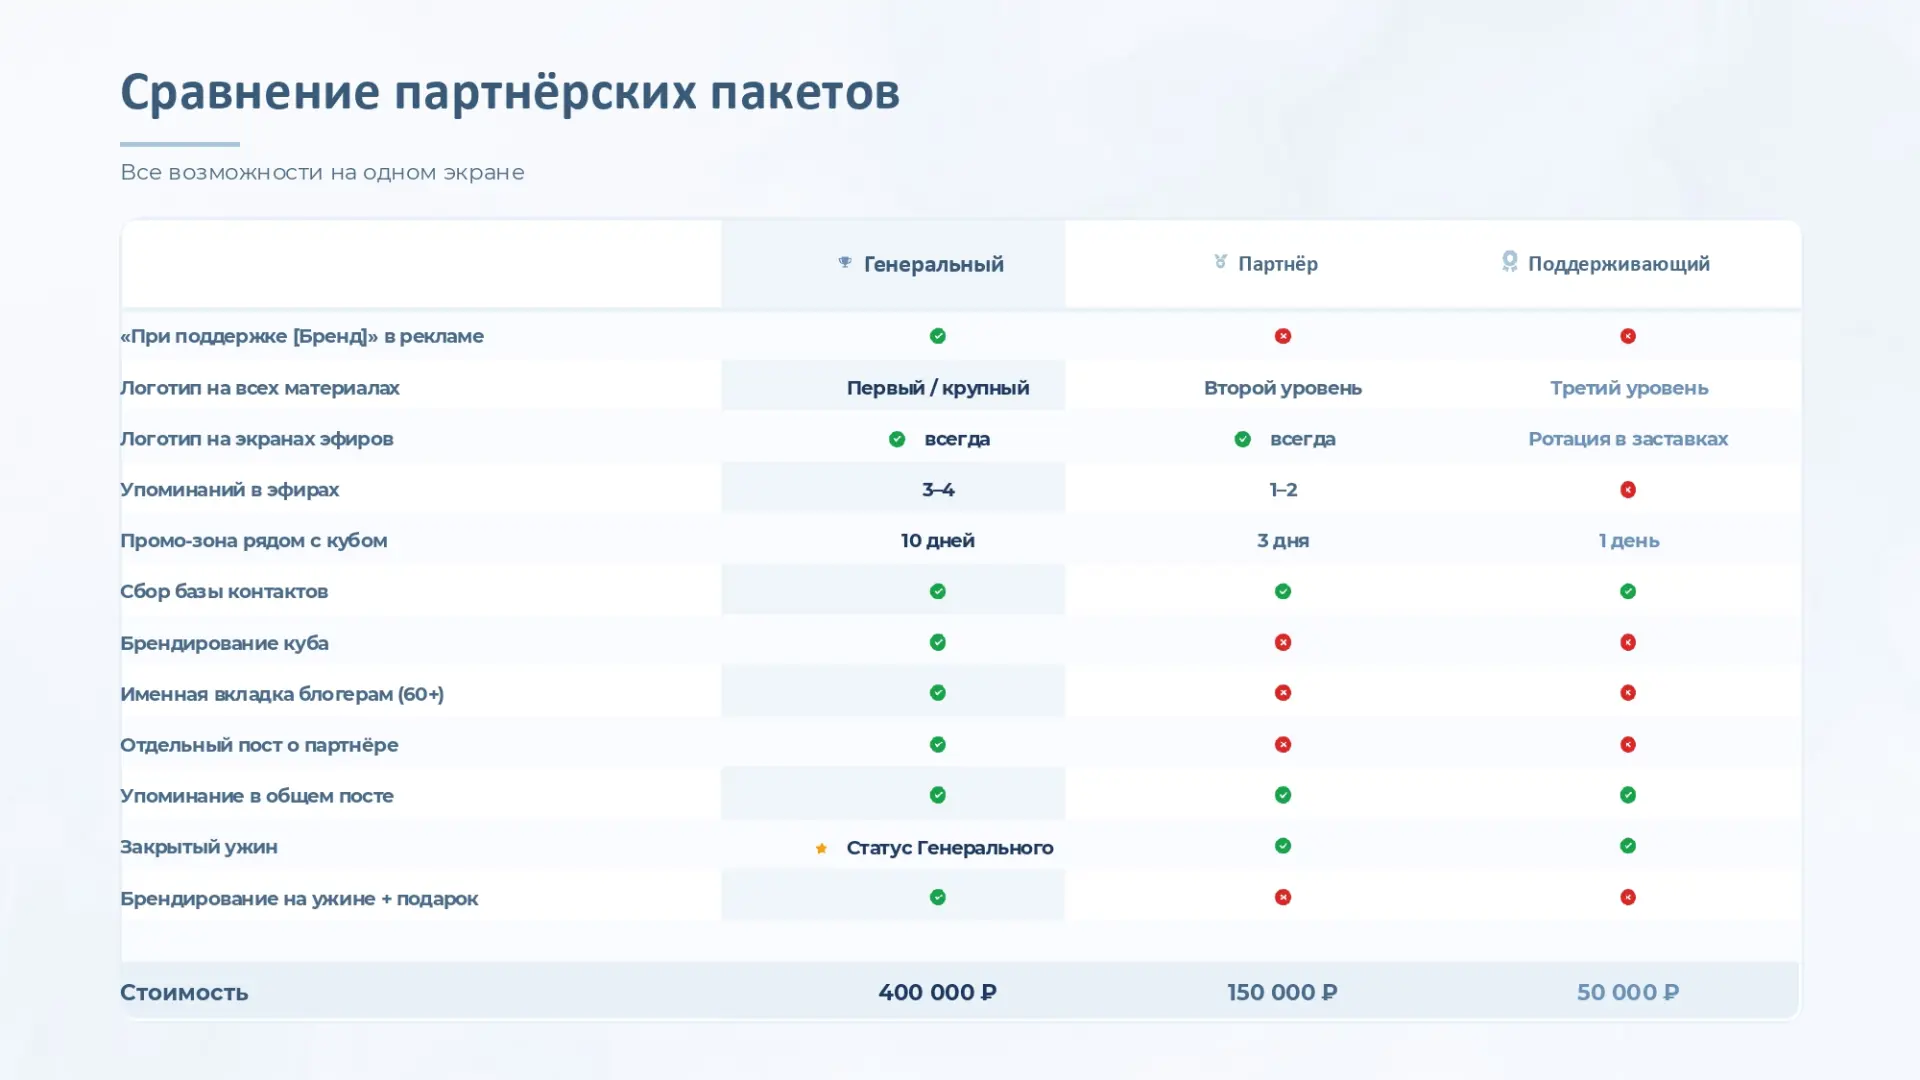This screenshot has height=1080, width=1920.
Task: Click the Ротация в заставках cell
Action: click(x=1628, y=439)
